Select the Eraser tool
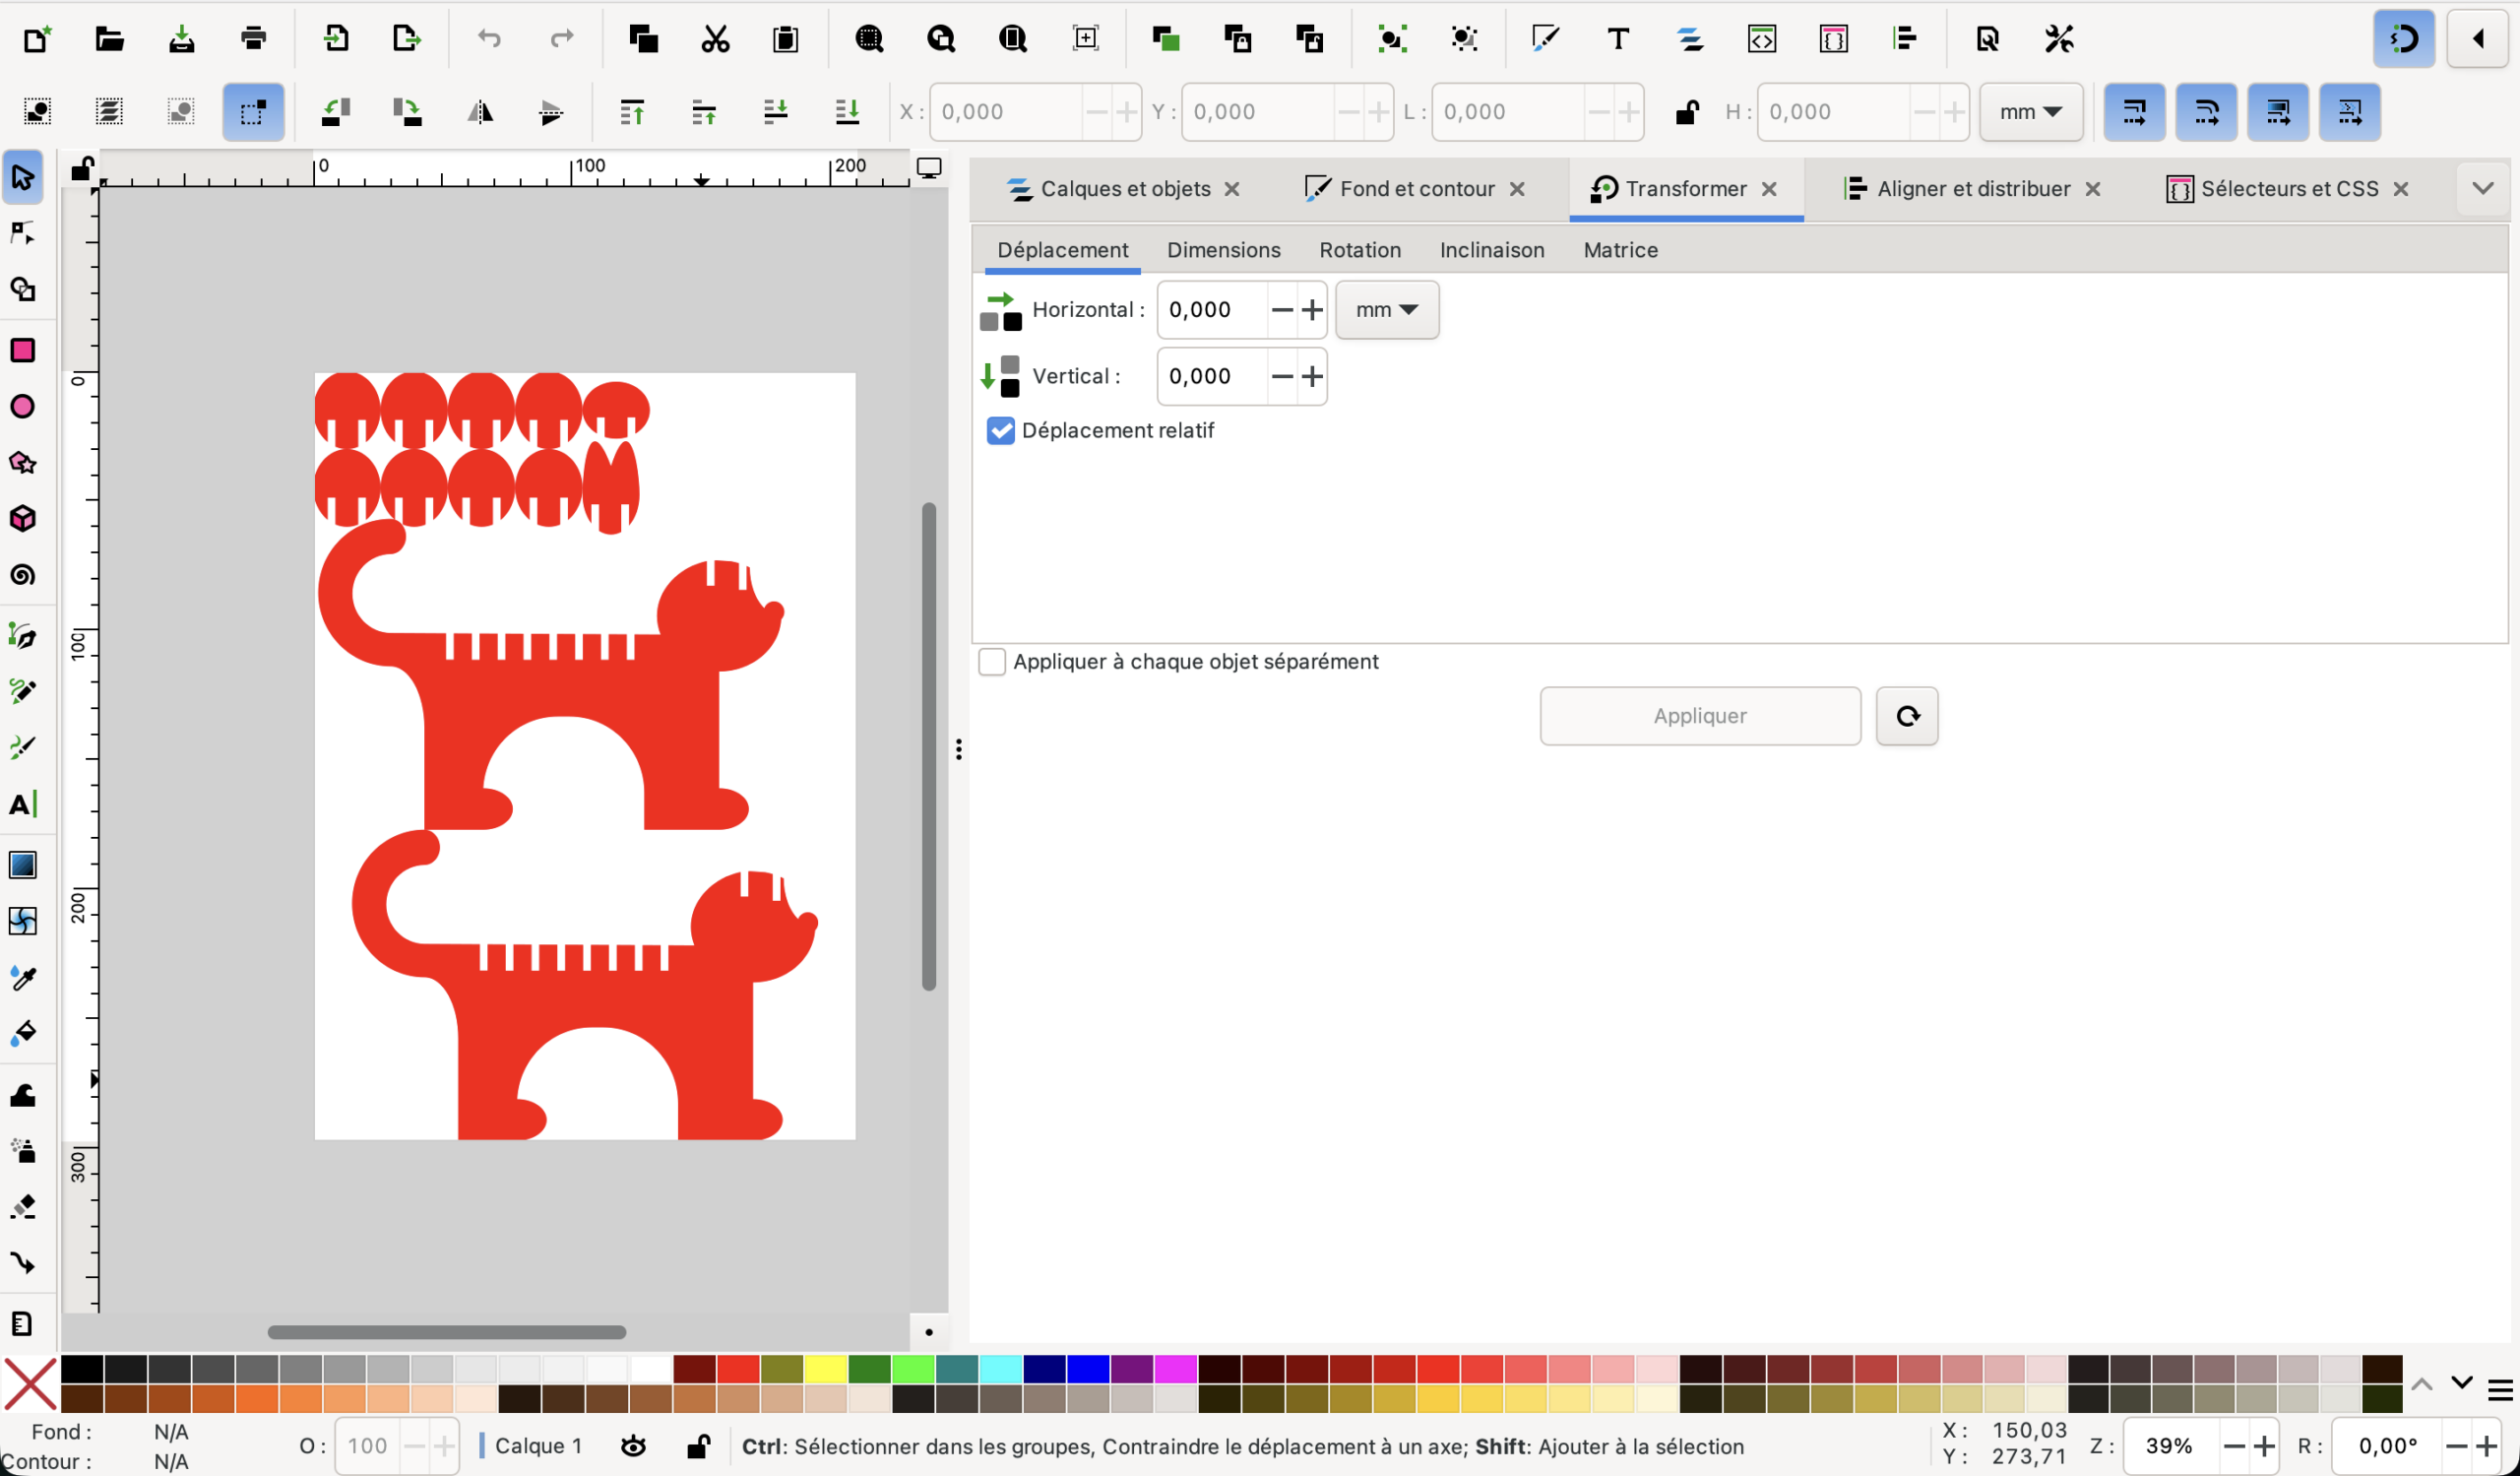The image size is (2520, 1476). 22,1207
